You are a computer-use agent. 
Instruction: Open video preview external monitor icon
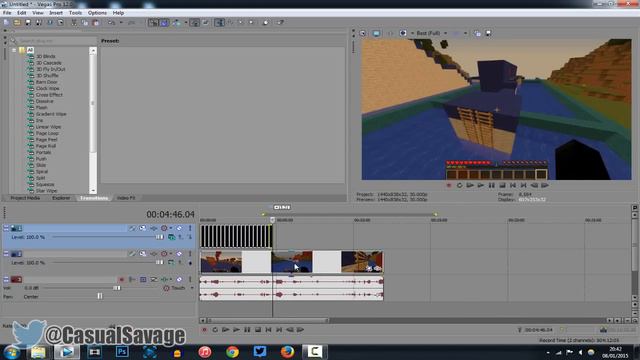coord(376,33)
